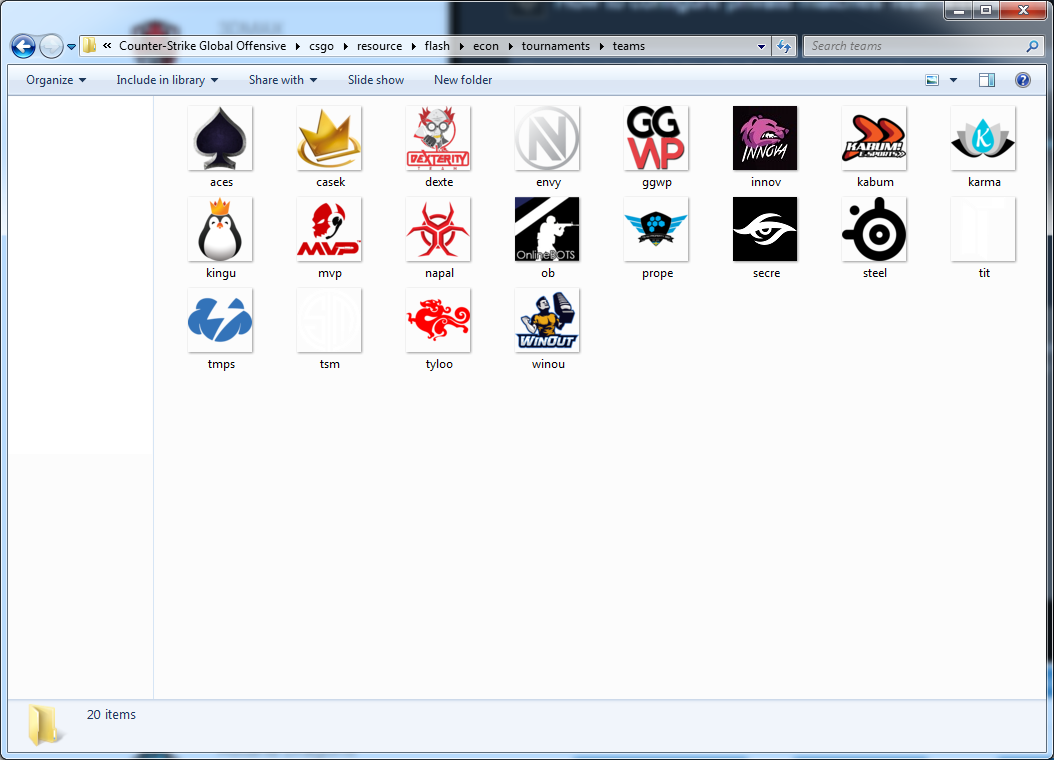The width and height of the screenshot is (1054, 760).
Task: Click the folder icon in address bar
Action: pos(89,46)
